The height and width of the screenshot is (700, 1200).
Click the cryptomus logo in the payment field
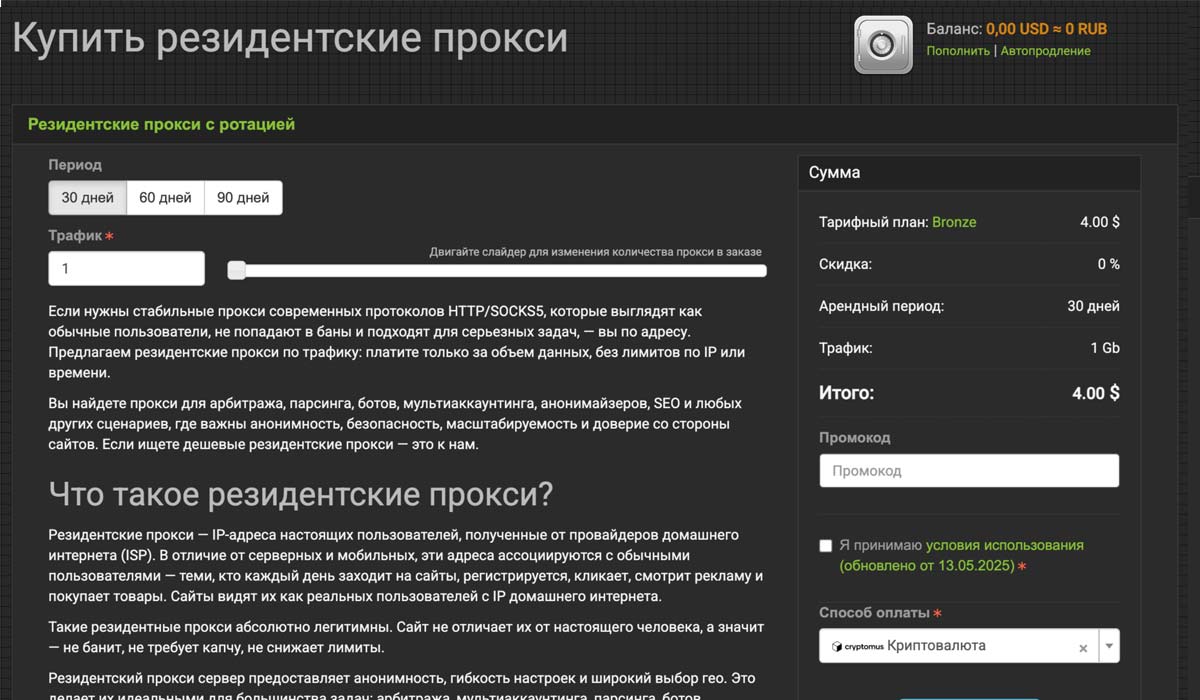tap(856, 647)
